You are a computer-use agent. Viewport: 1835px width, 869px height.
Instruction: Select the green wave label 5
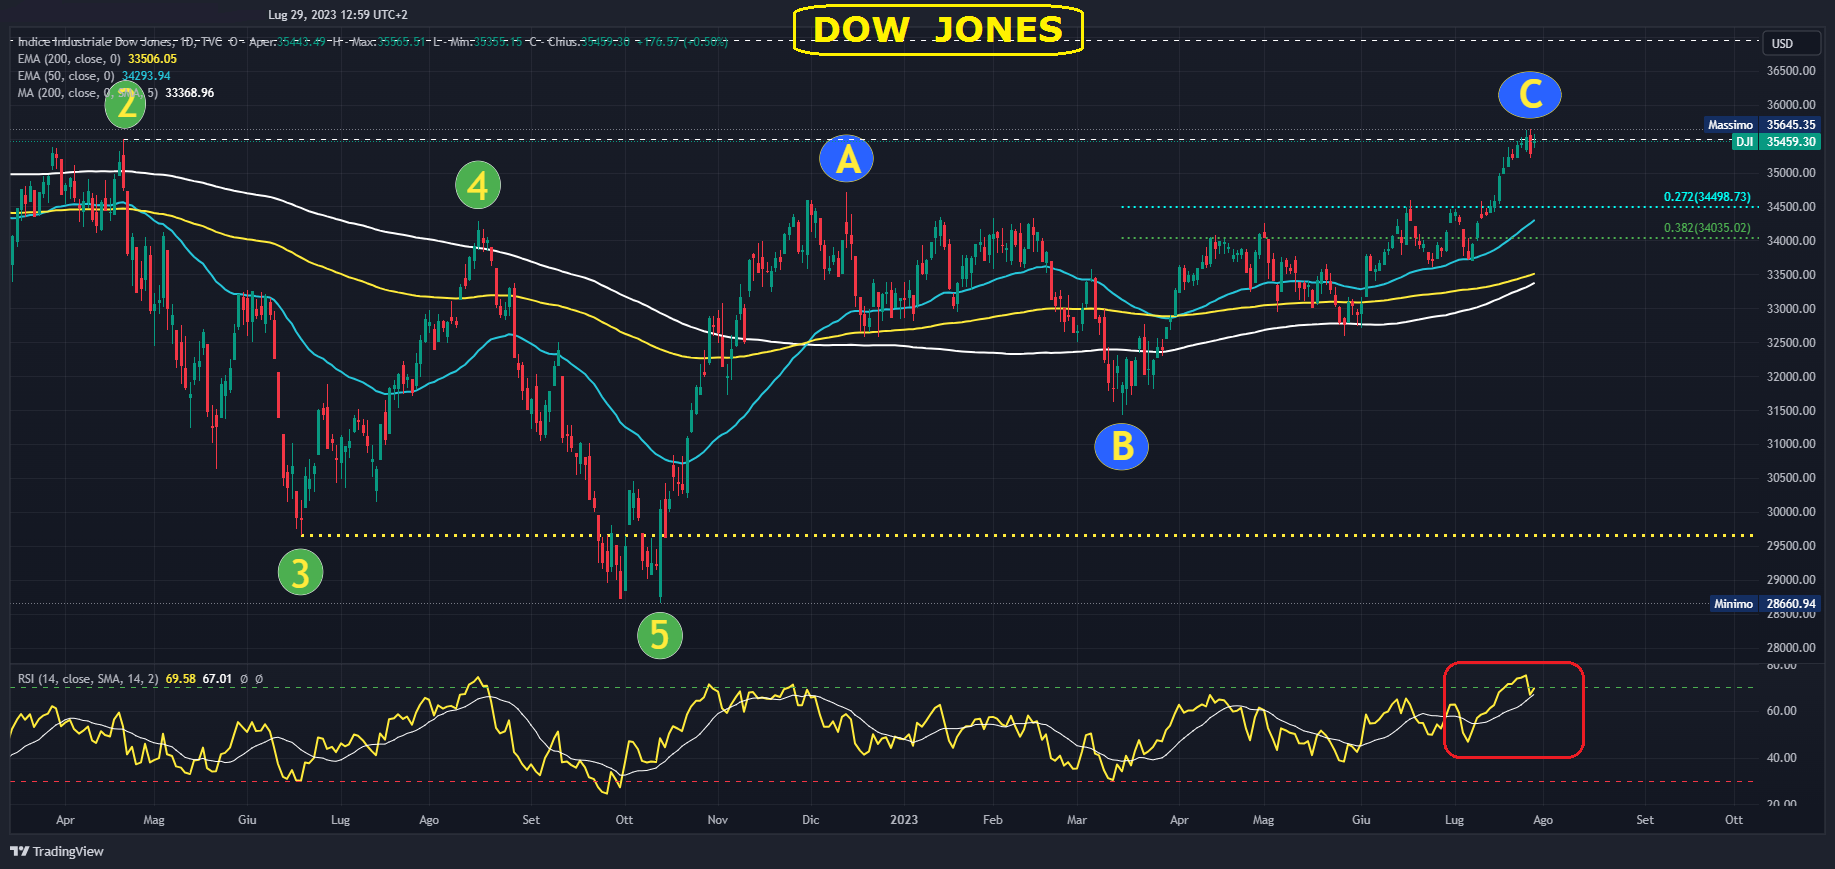pyautogui.click(x=660, y=636)
